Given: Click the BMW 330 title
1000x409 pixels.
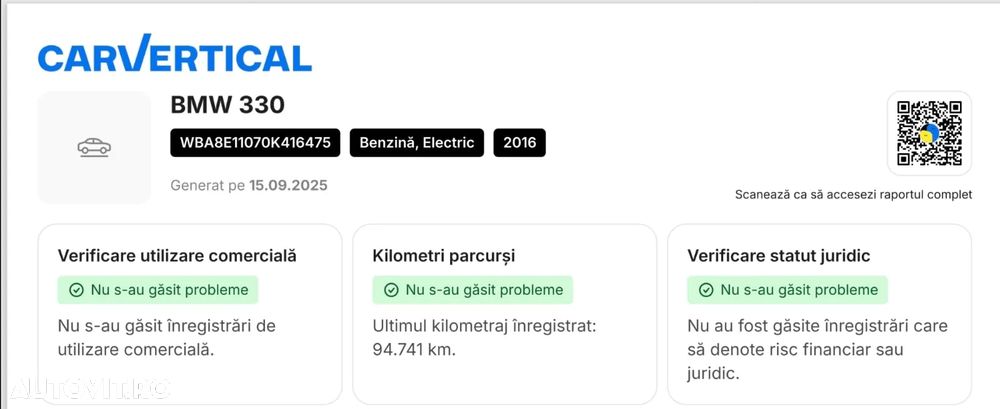Looking at the screenshot, I should tap(227, 105).
